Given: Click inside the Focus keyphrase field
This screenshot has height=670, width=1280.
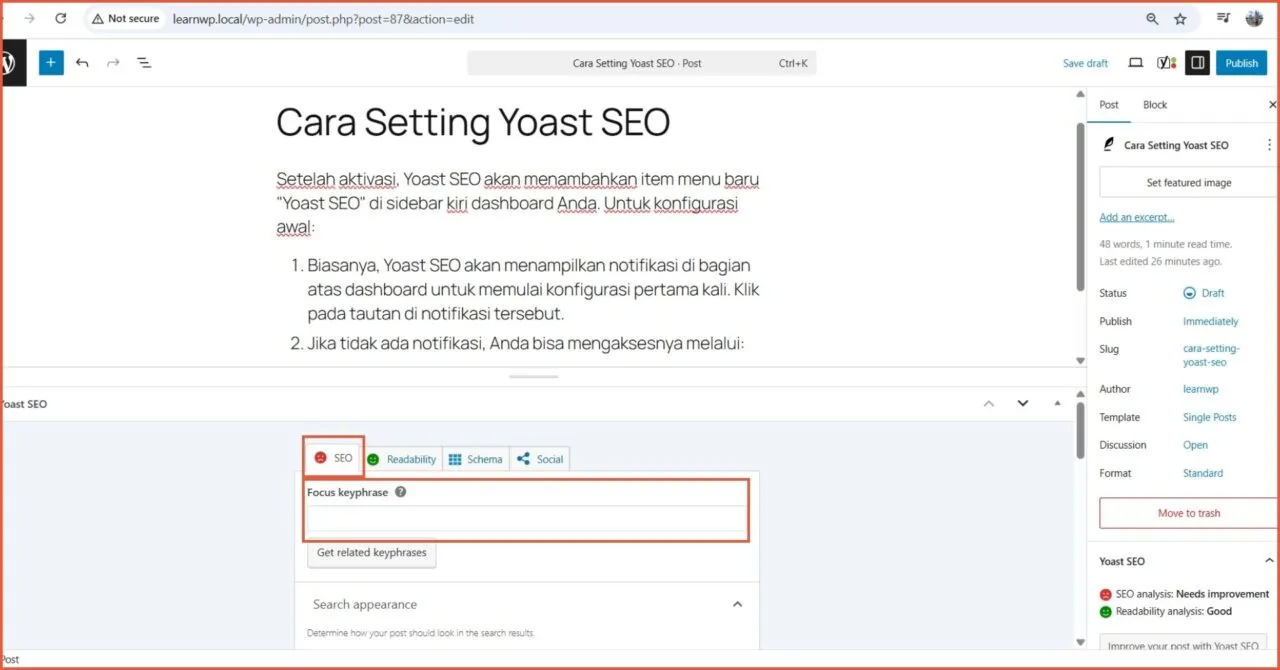Looking at the screenshot, I should point(526,520).
